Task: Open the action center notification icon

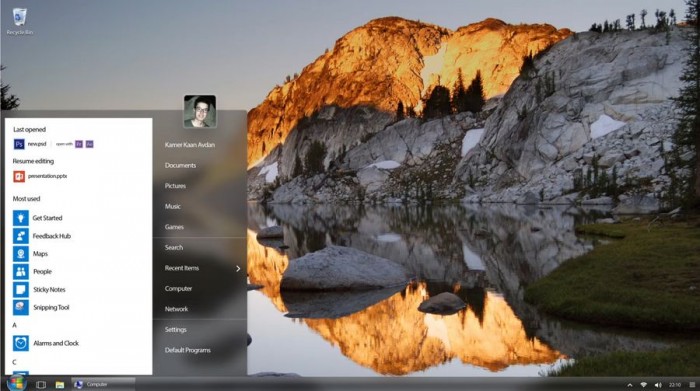Action: pyautogui.click(x=692, y=384)
